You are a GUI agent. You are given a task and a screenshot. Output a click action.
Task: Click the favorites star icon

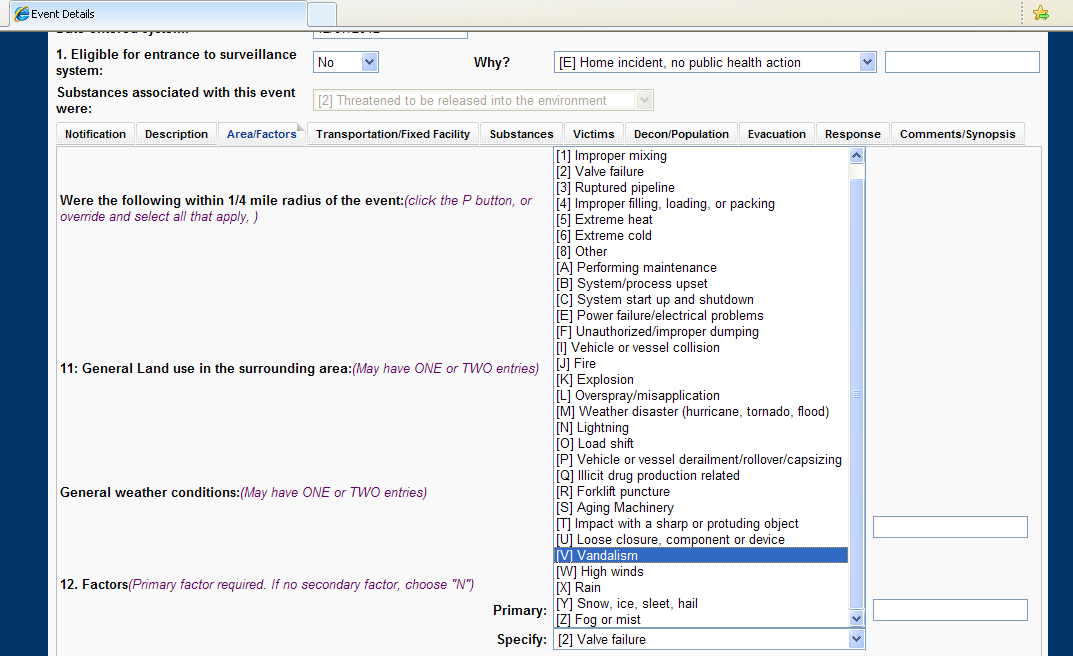pos(1041,13)
